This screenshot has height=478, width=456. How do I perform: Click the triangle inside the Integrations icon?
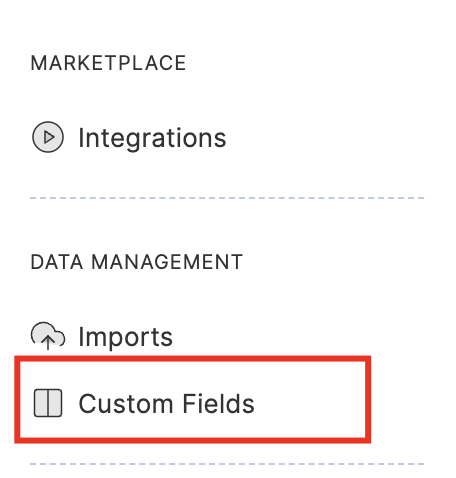click(x=49, y=137)
